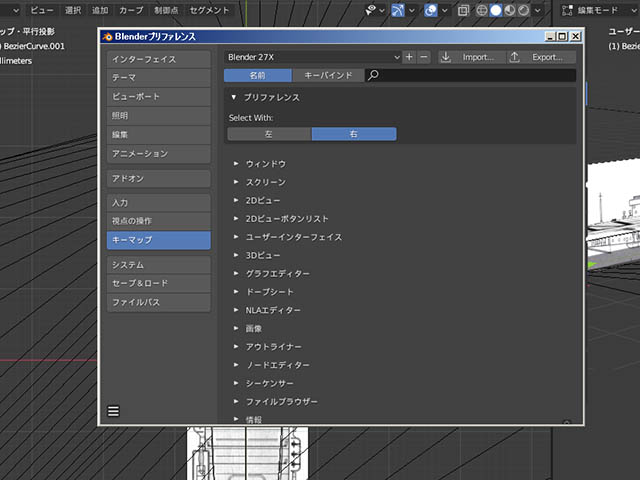Open the ビュー menu in viewport header
Screen dimensions: 640x480
pyautogui.click(x=42, y=10)
